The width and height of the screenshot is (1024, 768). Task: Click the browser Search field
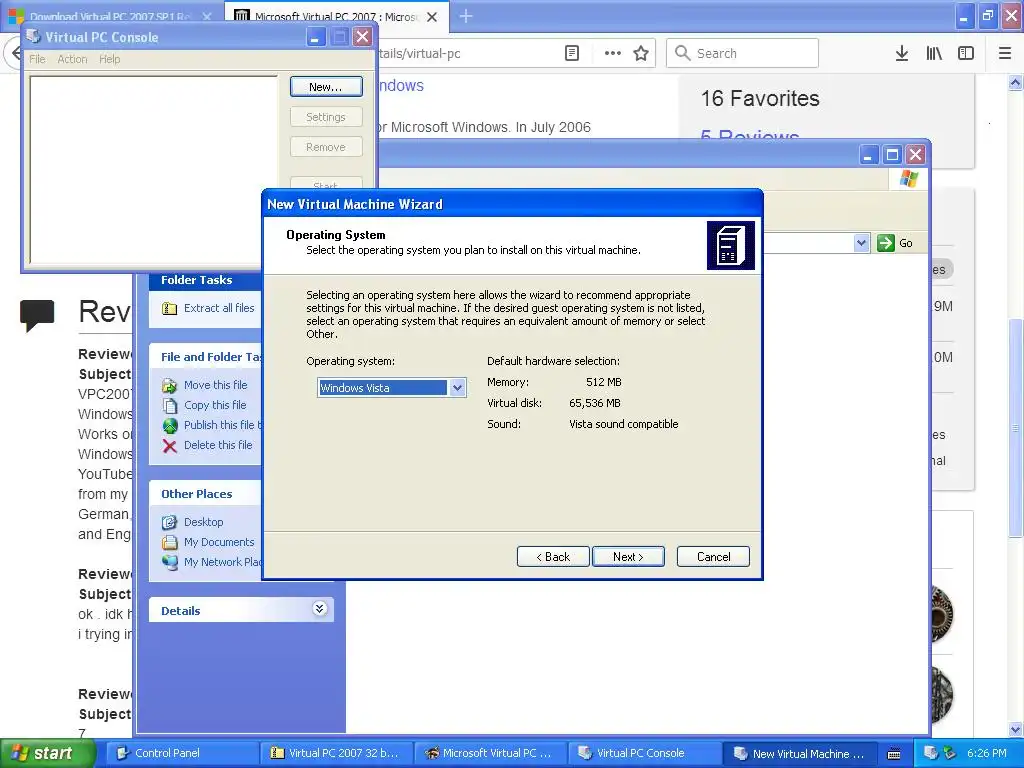click(742, 54)
